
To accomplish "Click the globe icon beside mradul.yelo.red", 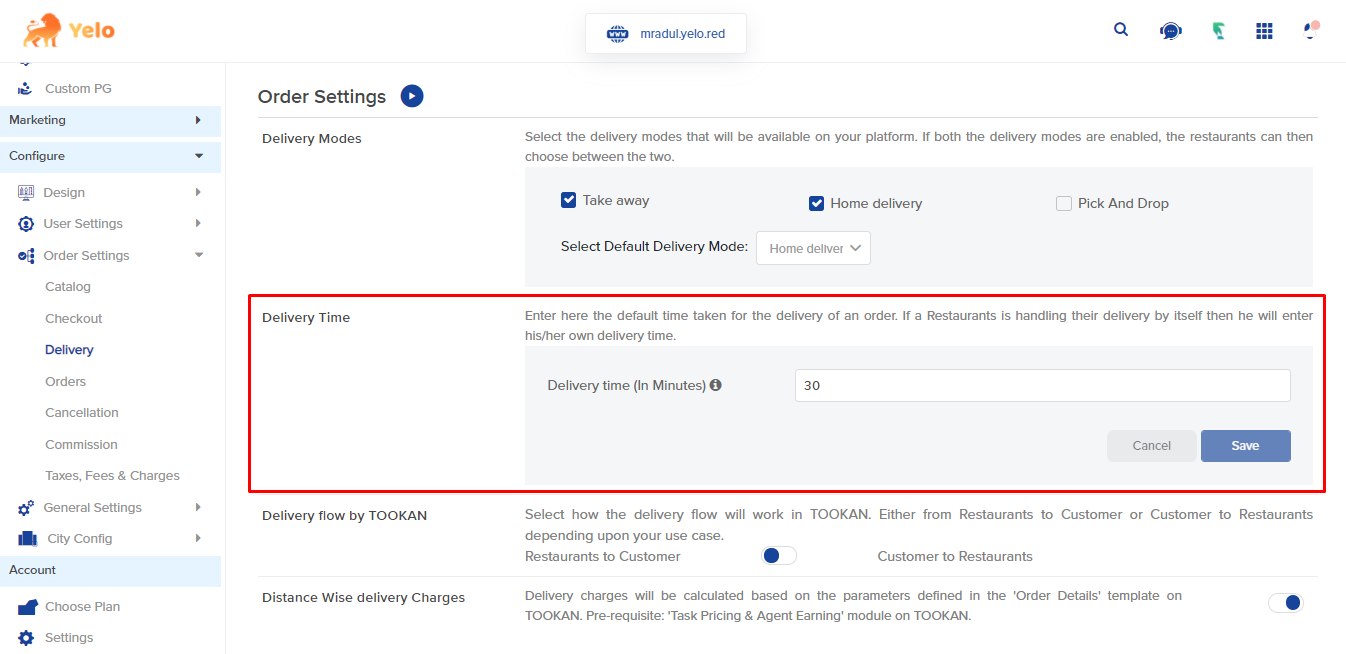I will click(617, 34).
